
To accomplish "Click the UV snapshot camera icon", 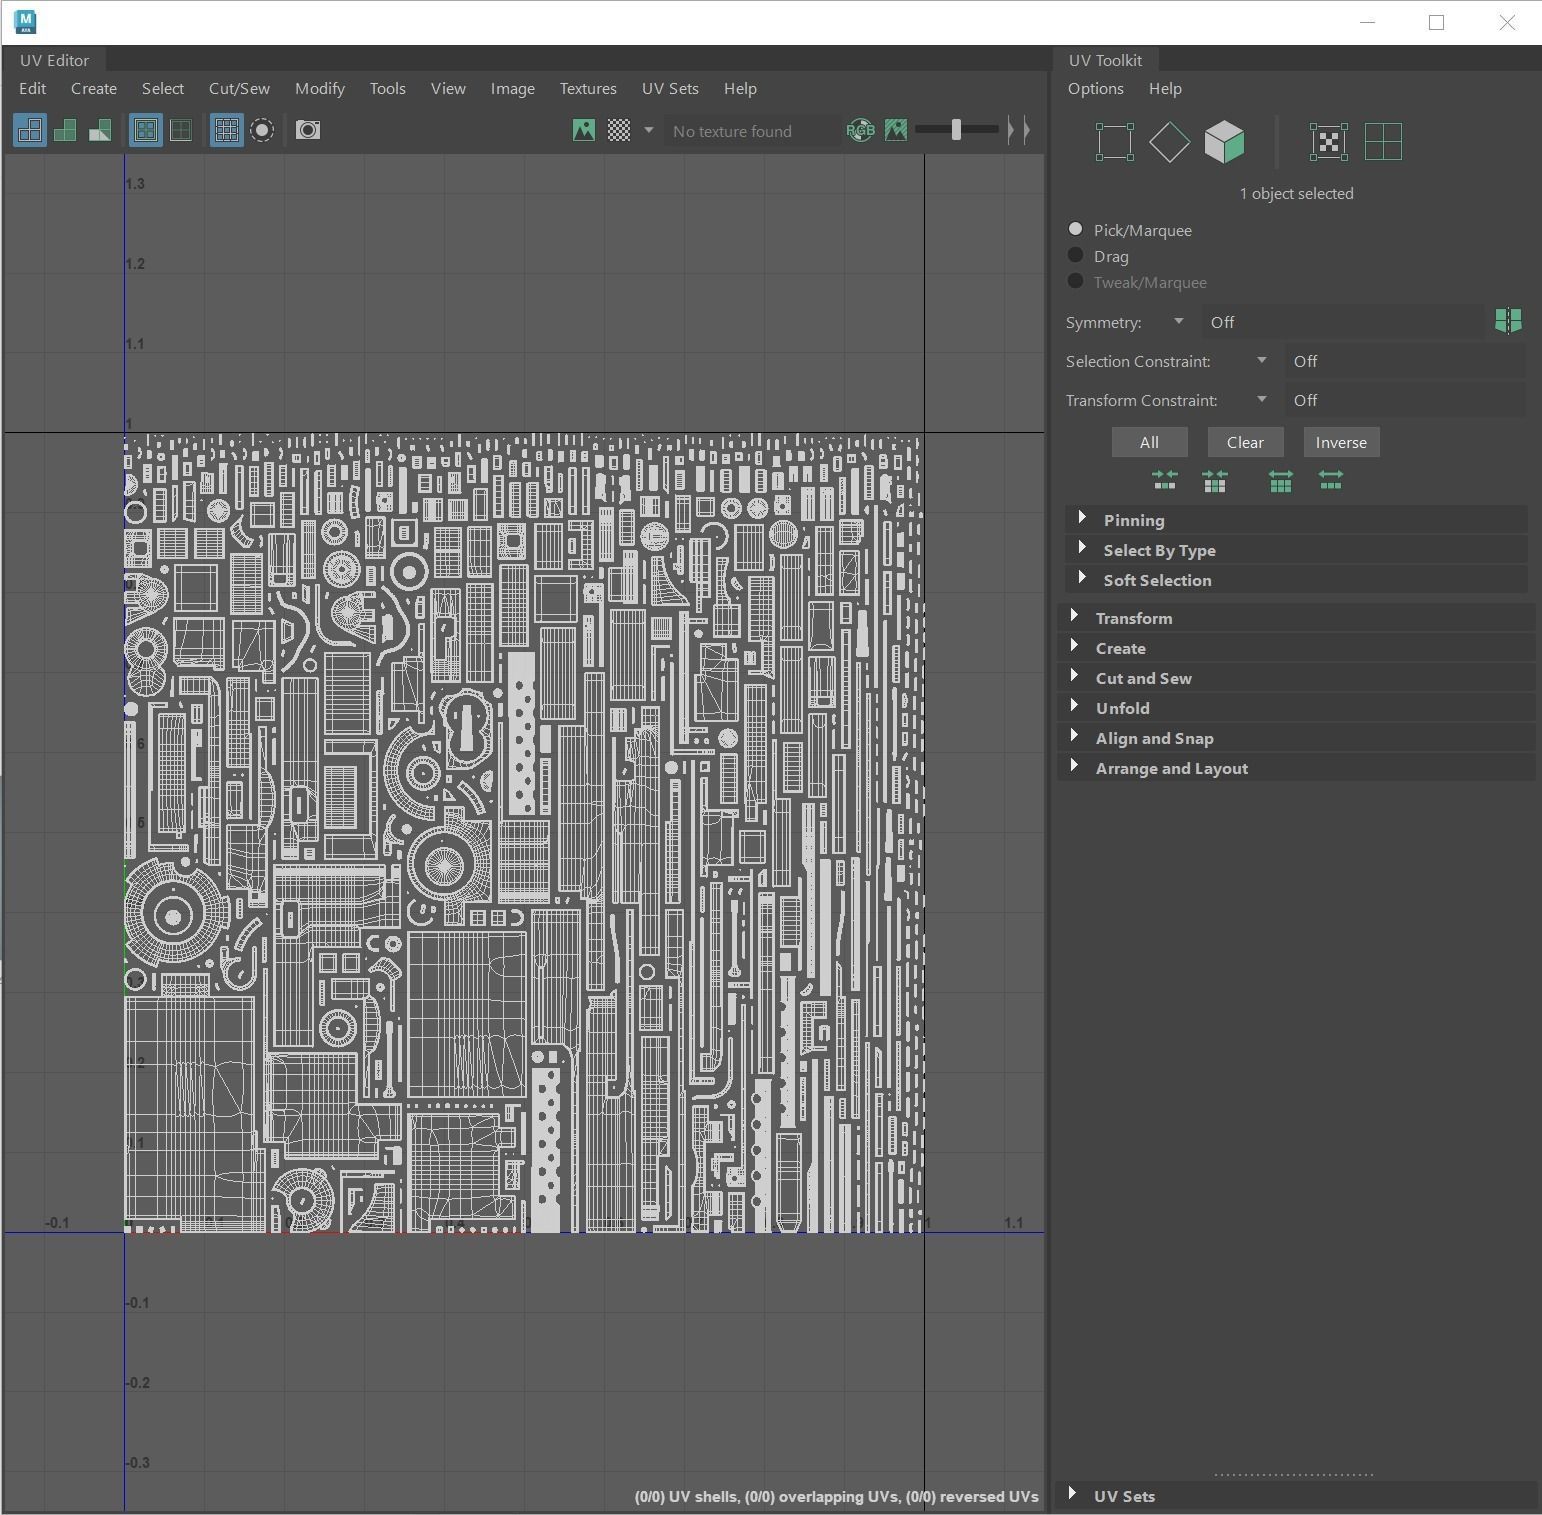I will tap(308, 130).
